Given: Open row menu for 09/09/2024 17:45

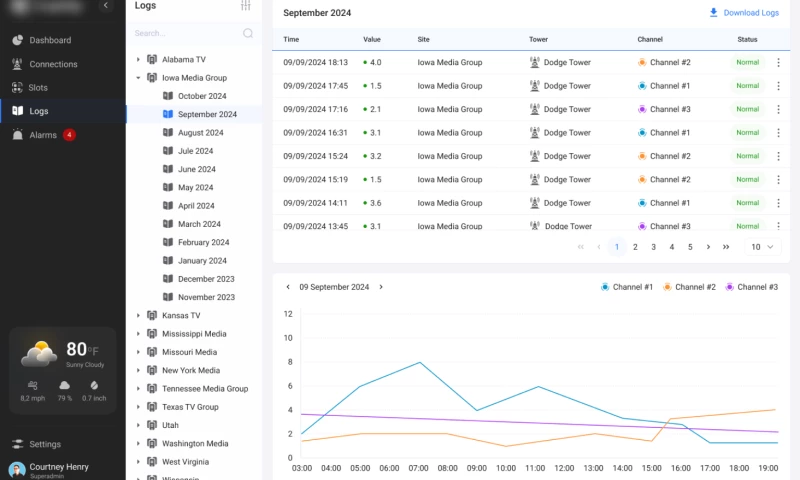Looking at the screenshot, I should [x=779, y=86].
